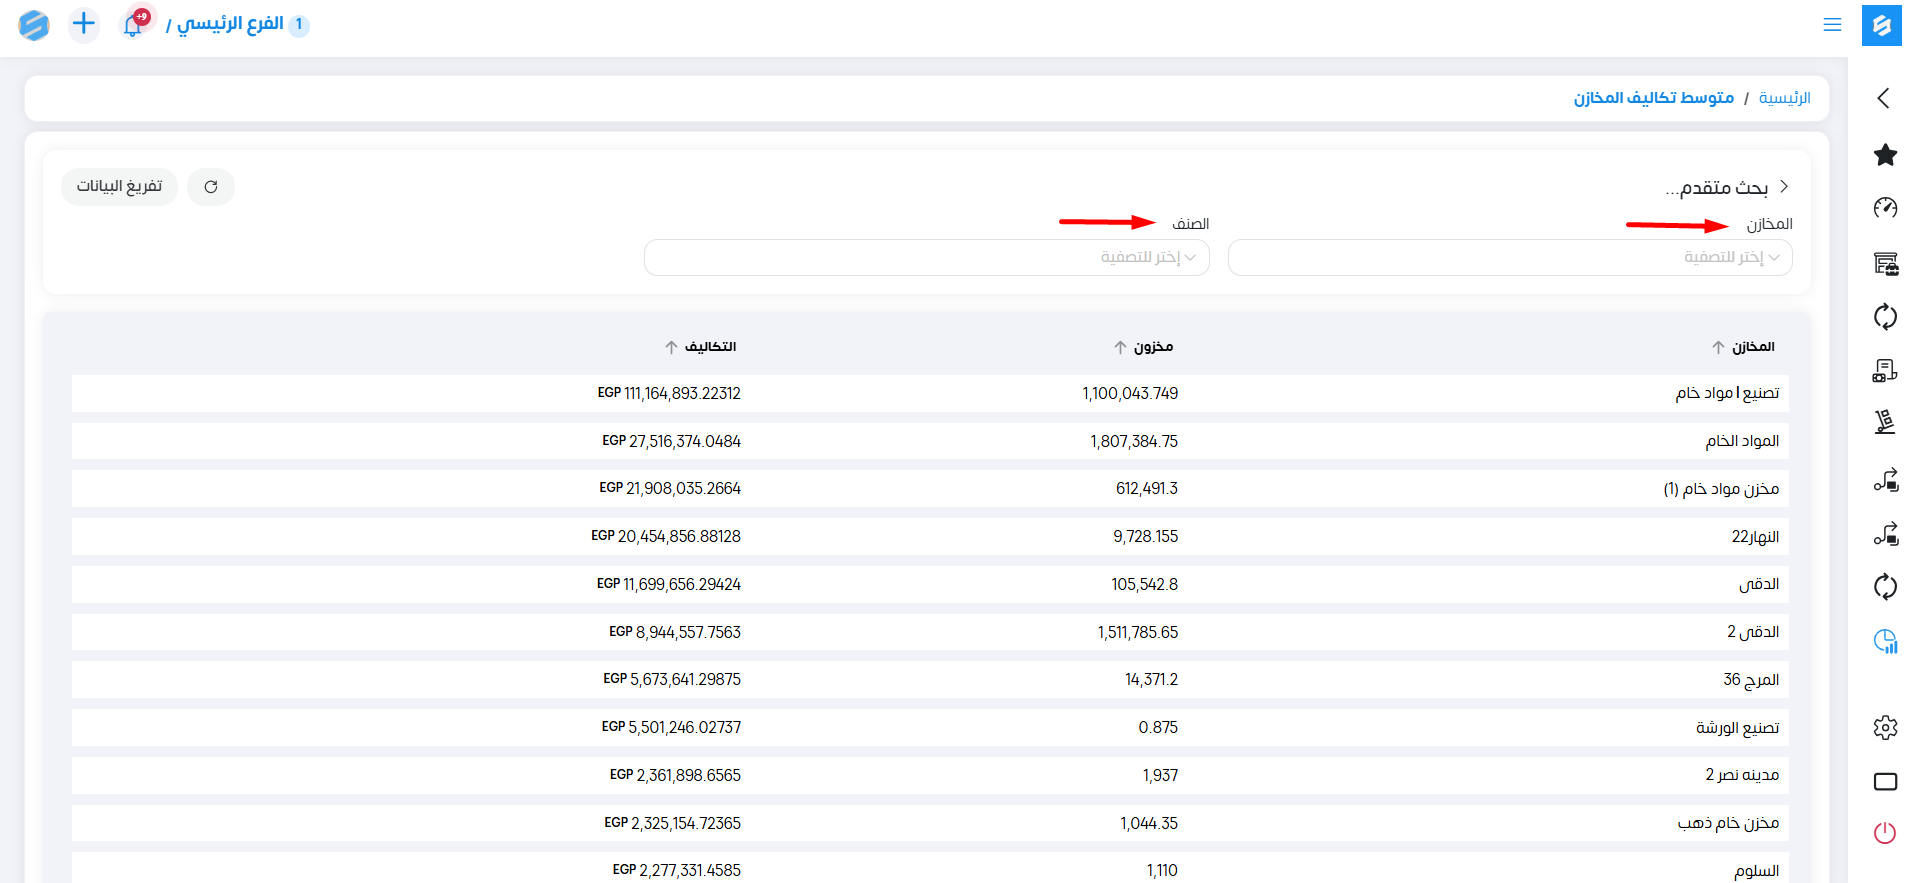The height and width of the screenshot is (883, 1919).
Task: Click the notifications bell icon
Action: click(x=133, y=25)
